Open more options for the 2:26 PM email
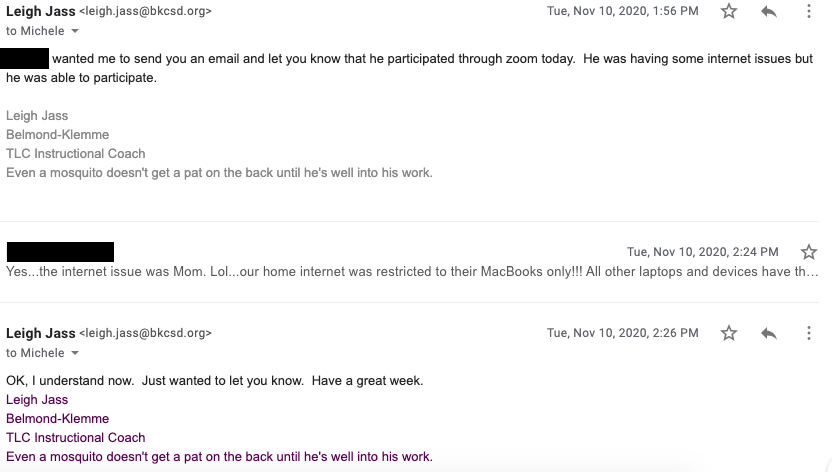The image size is (832, 472). 809,333
